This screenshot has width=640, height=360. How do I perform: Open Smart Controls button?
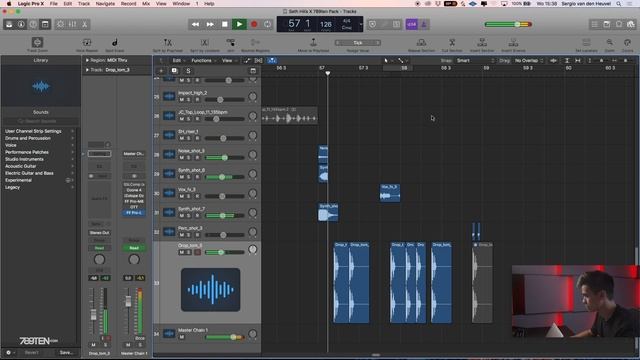tap(60, 24)
